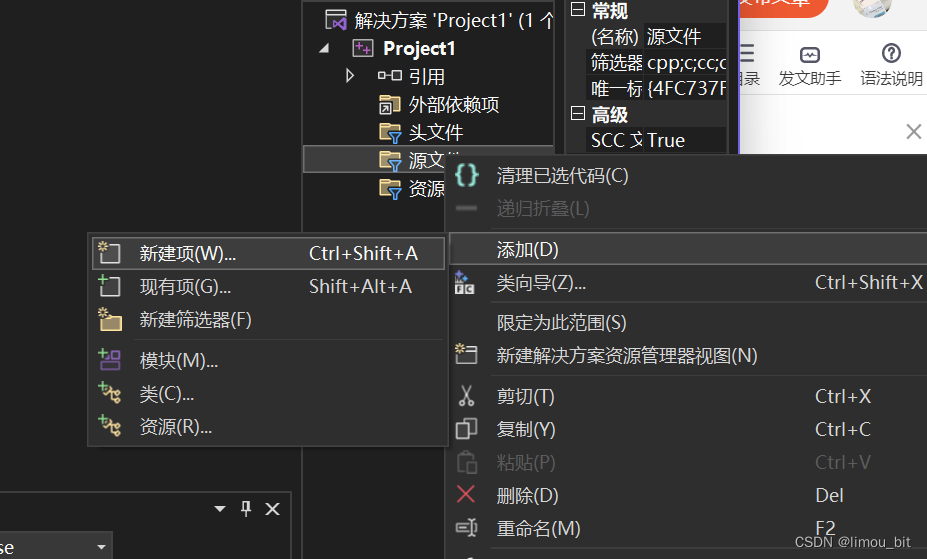Click the new solution explorer view icon

466,353
